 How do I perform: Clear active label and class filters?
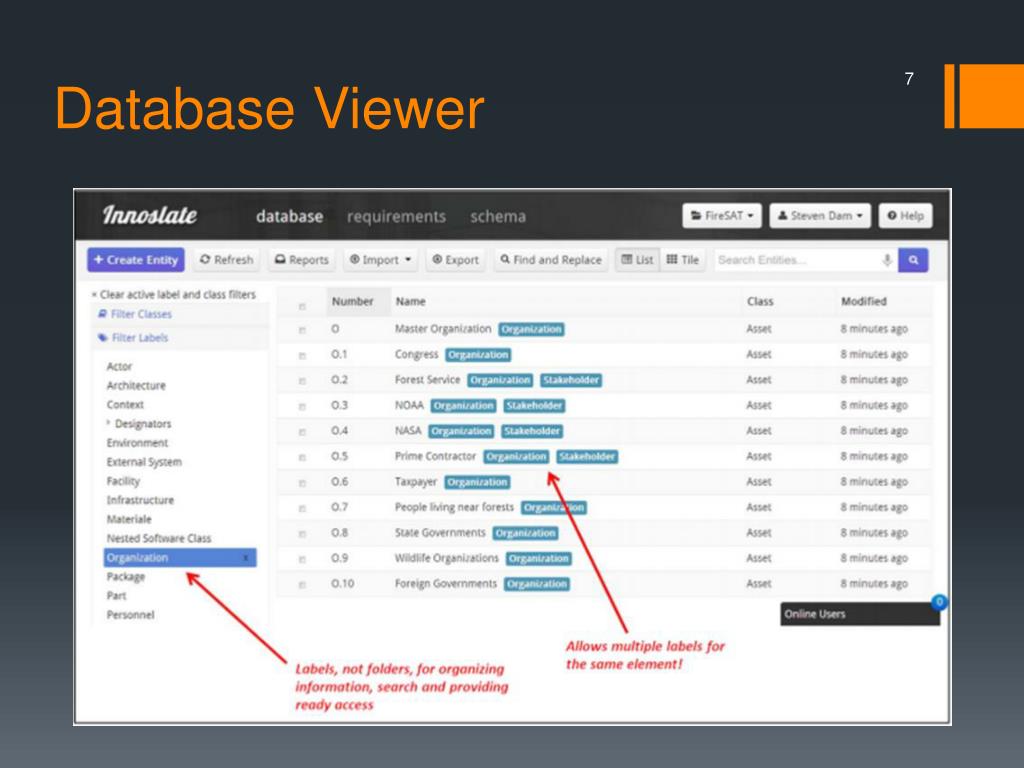coord(174,295)
